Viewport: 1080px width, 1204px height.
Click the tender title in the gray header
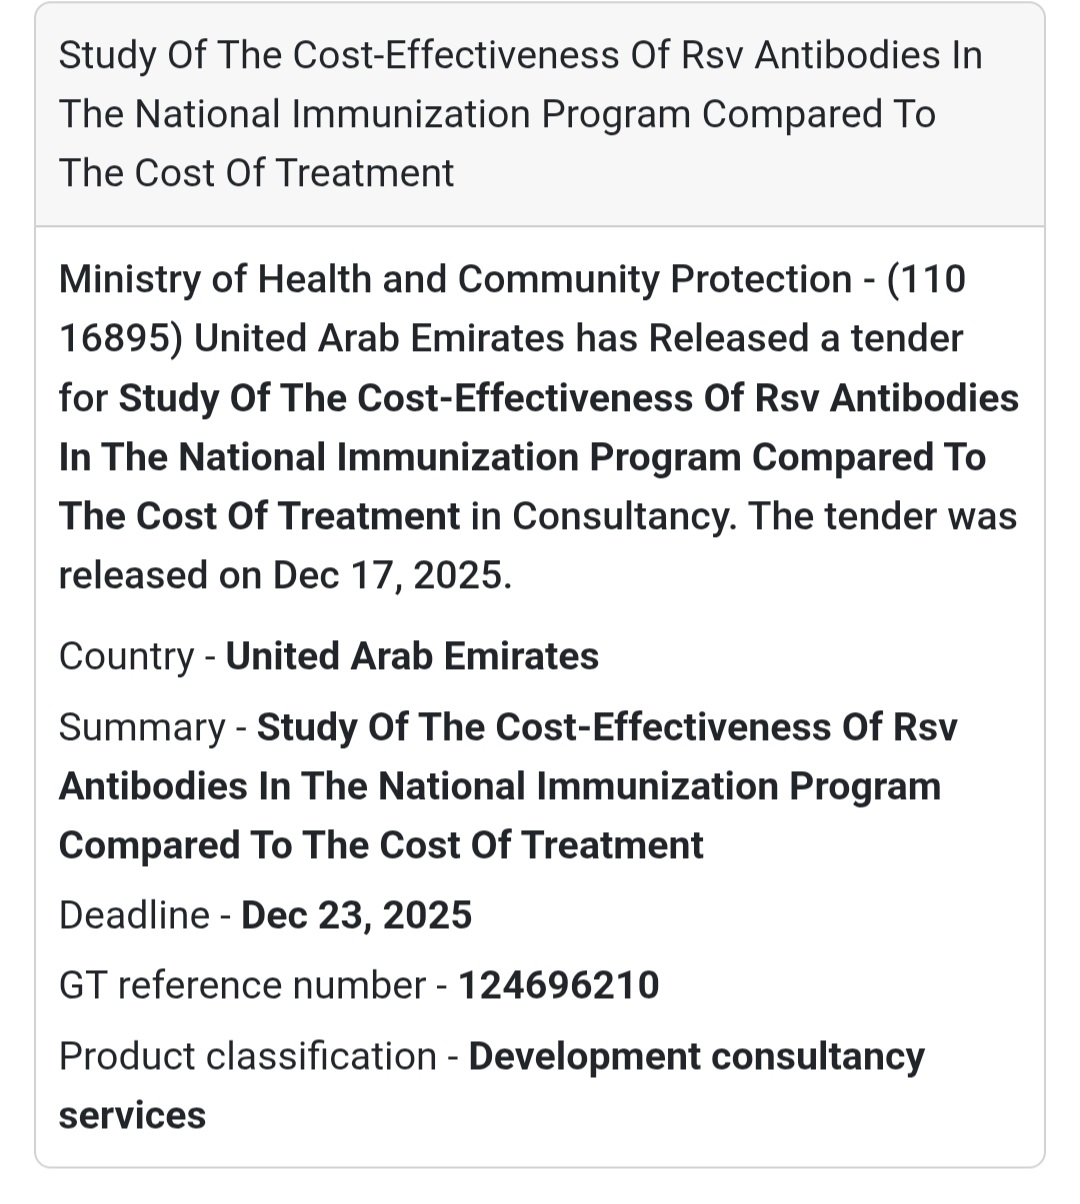coord(520,114)
